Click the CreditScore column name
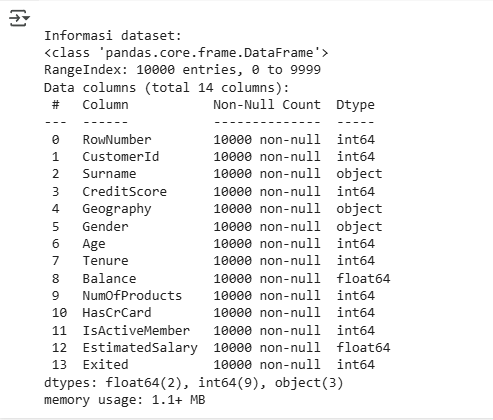The height and width of the screenshot is (420, 493). (x=125, y=191)
